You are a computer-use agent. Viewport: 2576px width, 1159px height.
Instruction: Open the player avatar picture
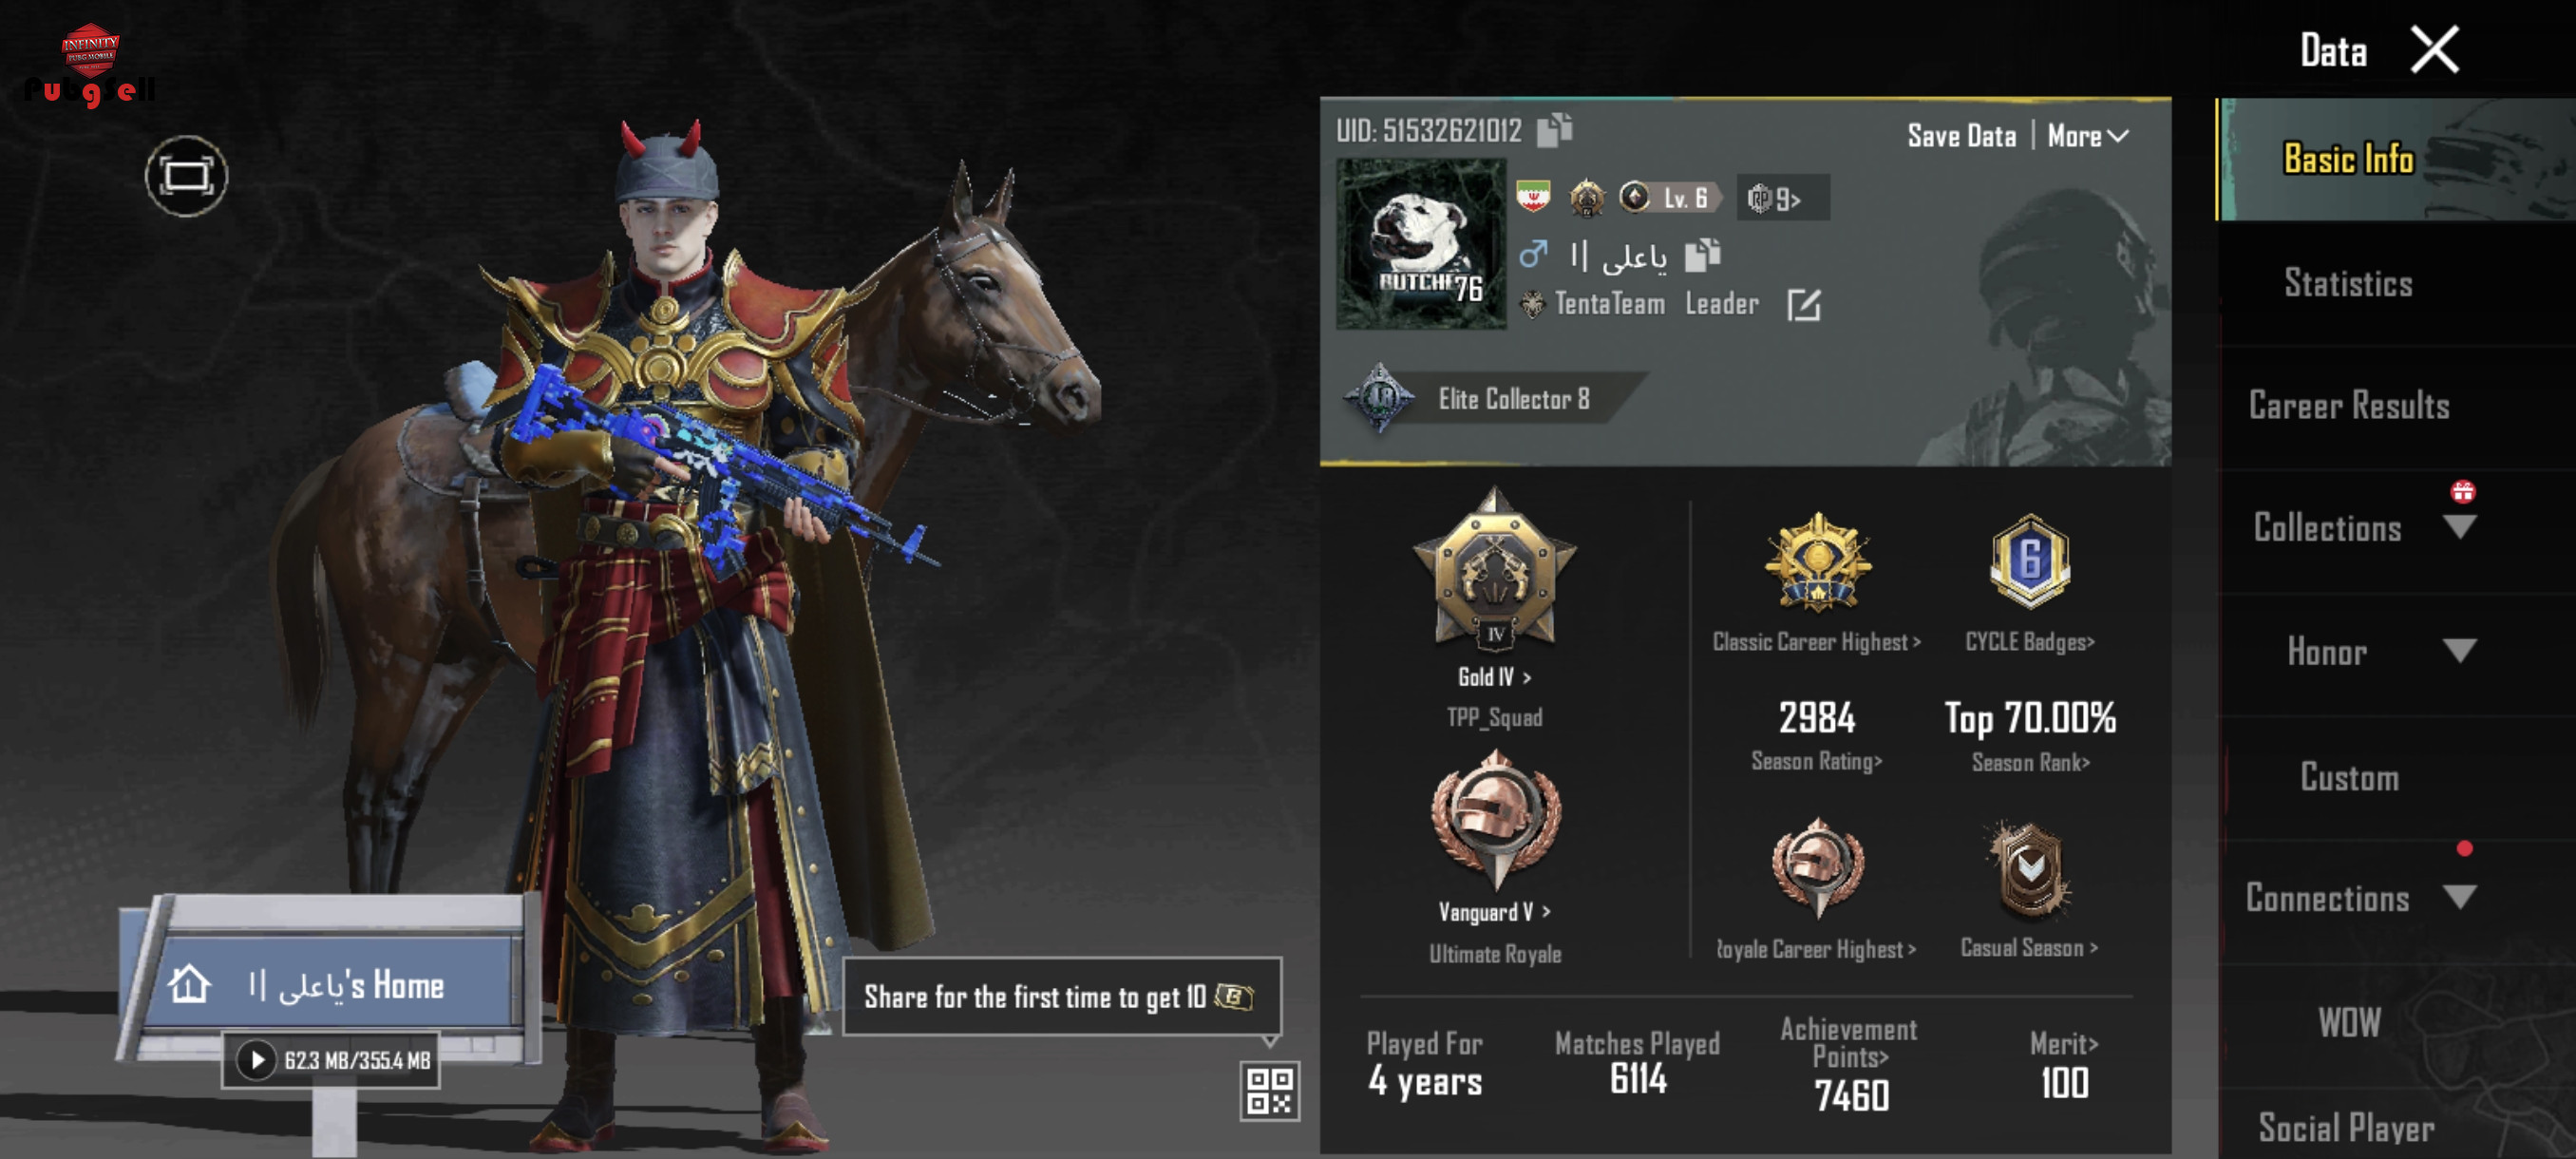(x=1421, y=244)
